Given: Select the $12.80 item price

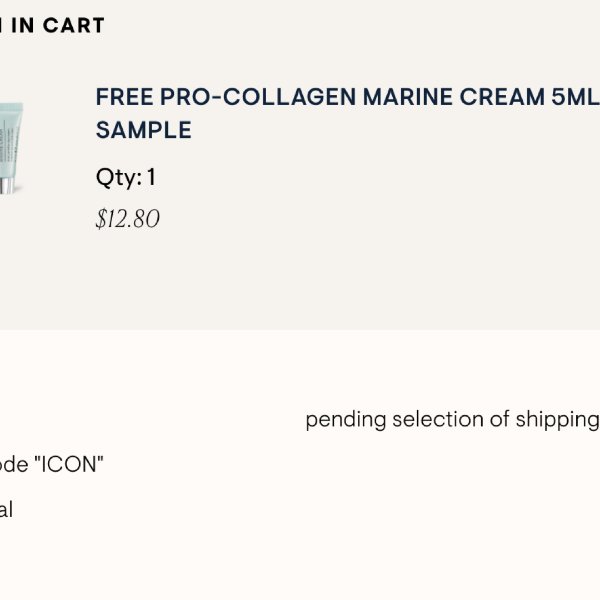Looking at the screenshot, I should click(x=127, y=219).
